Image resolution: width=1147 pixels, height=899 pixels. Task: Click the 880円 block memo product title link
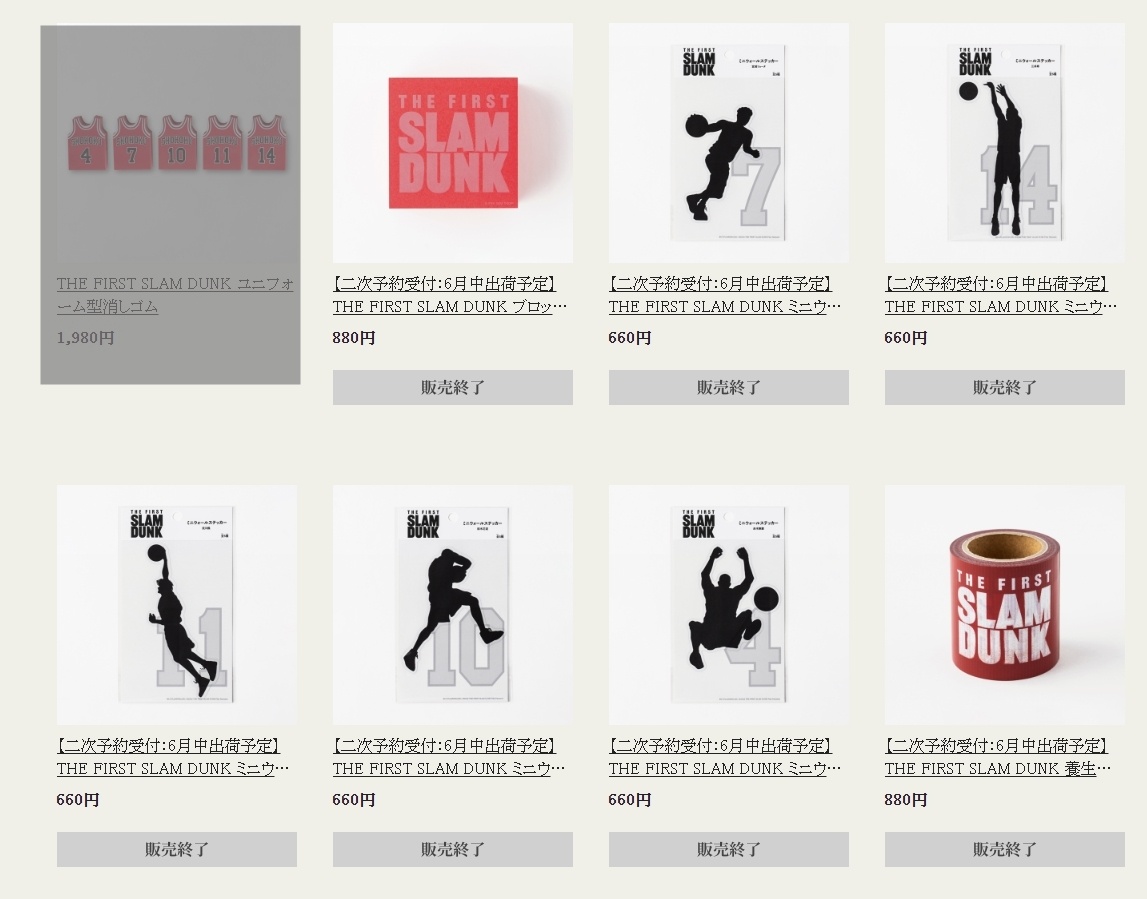pyautogui.click(x=450, y=295)
